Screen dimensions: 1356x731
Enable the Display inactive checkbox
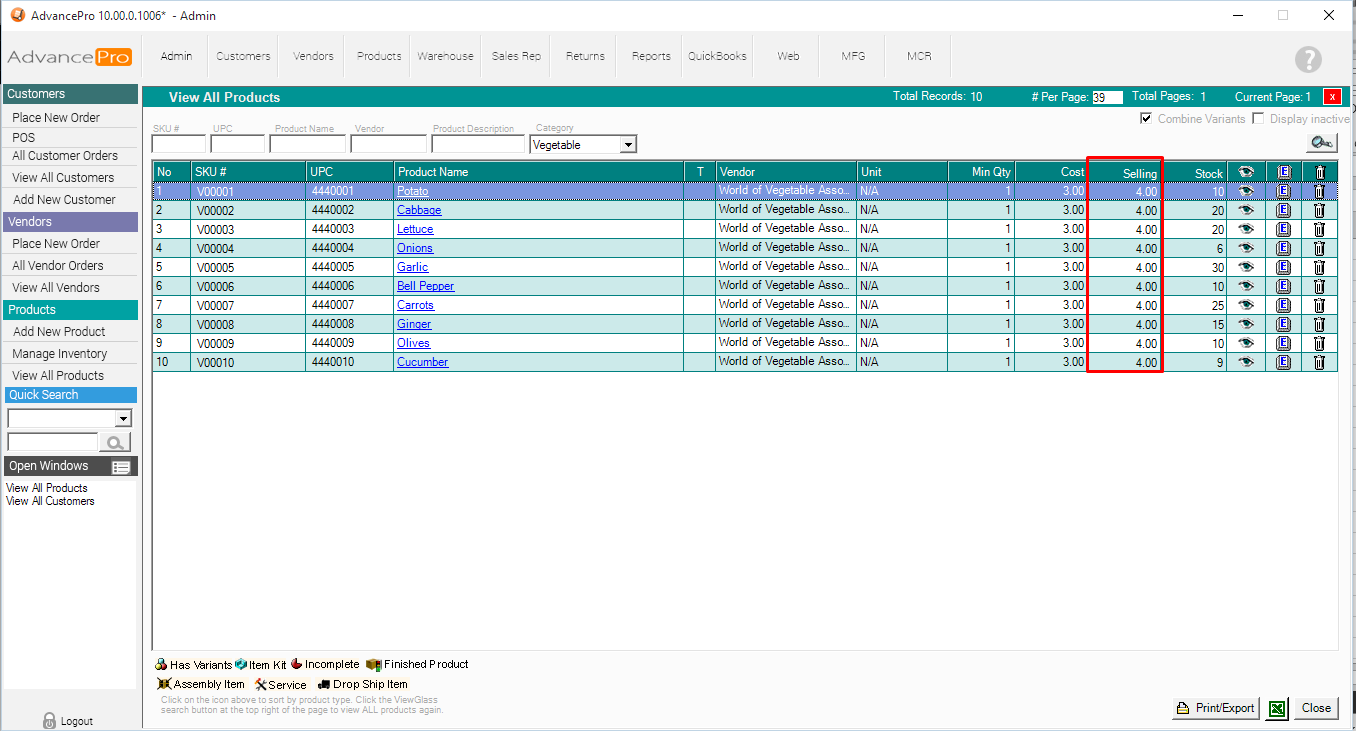(1258, 119)
